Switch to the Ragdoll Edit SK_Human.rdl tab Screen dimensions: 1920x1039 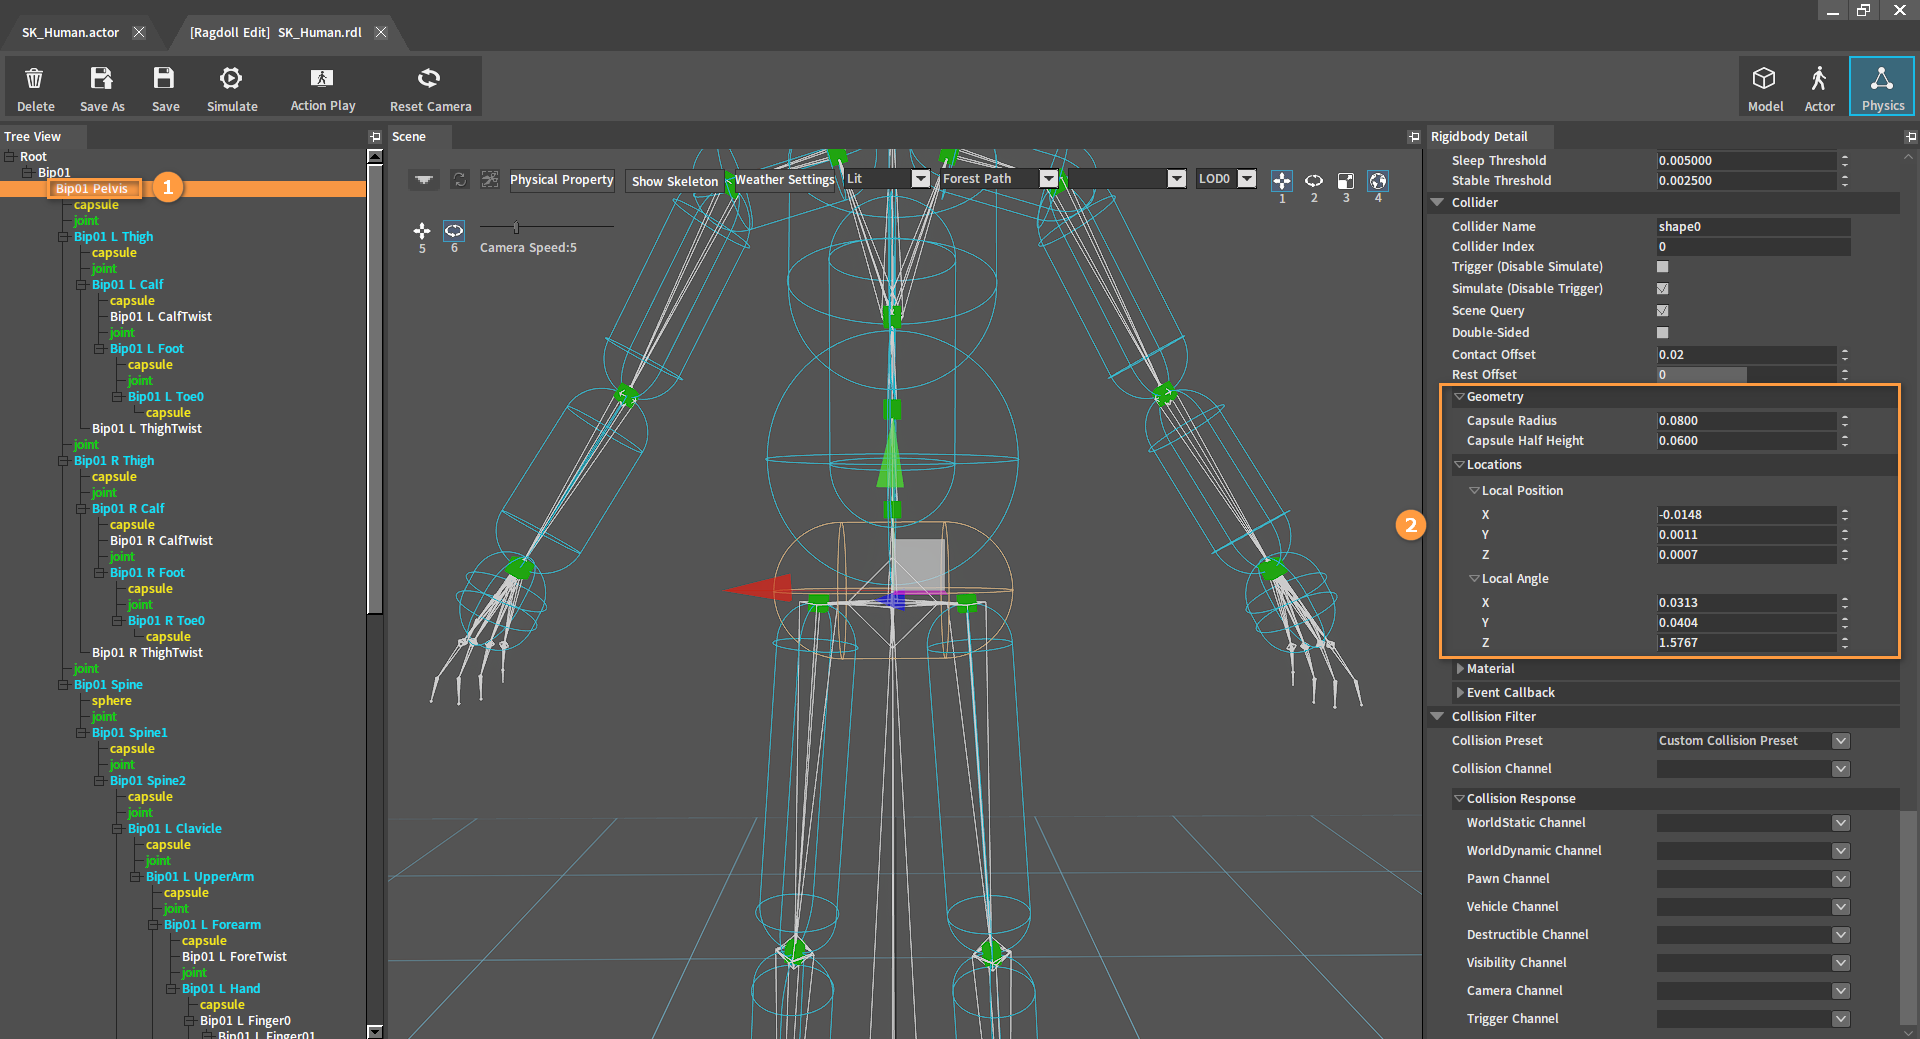tap(276, 32)
